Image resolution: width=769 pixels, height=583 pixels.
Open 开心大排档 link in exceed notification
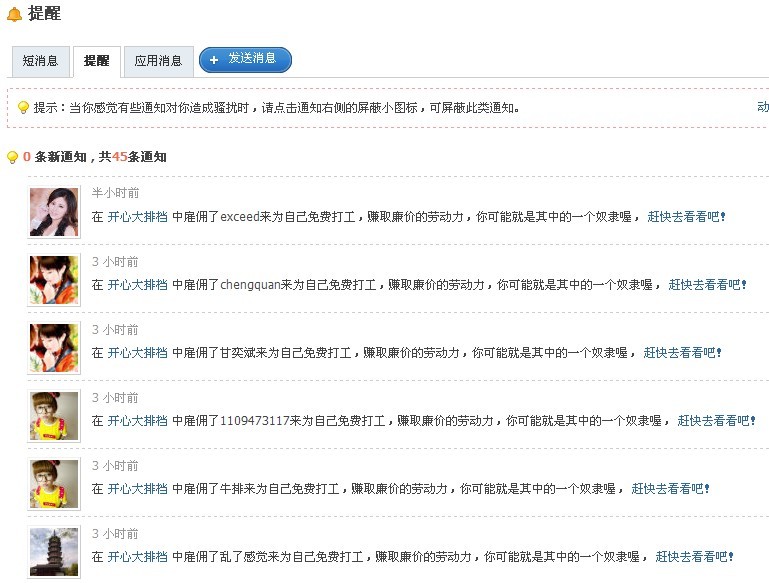pos(137,217)
